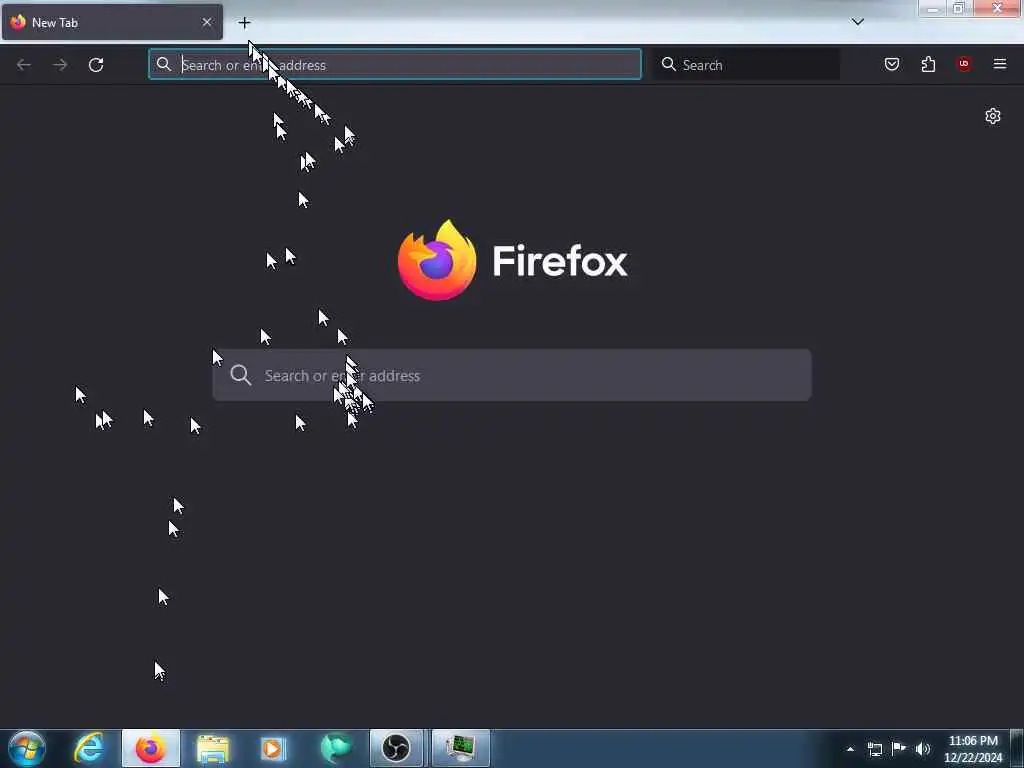This screenshot has height=768, width=1024.
Task: Switch to Firefox taskbar button
Action: [151, 748]
